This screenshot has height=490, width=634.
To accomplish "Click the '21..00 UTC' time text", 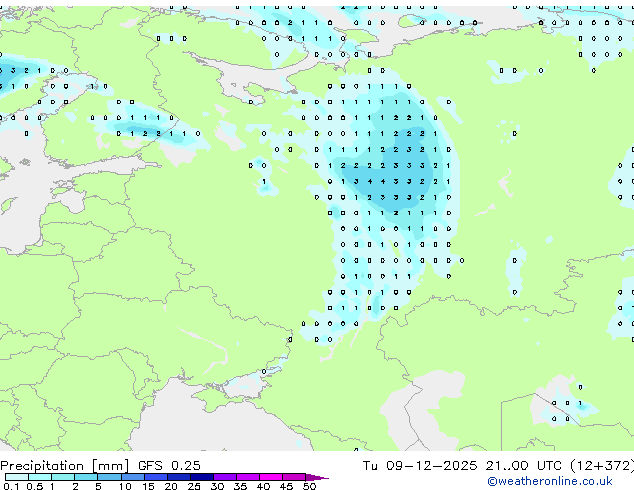I will (523, 465).
